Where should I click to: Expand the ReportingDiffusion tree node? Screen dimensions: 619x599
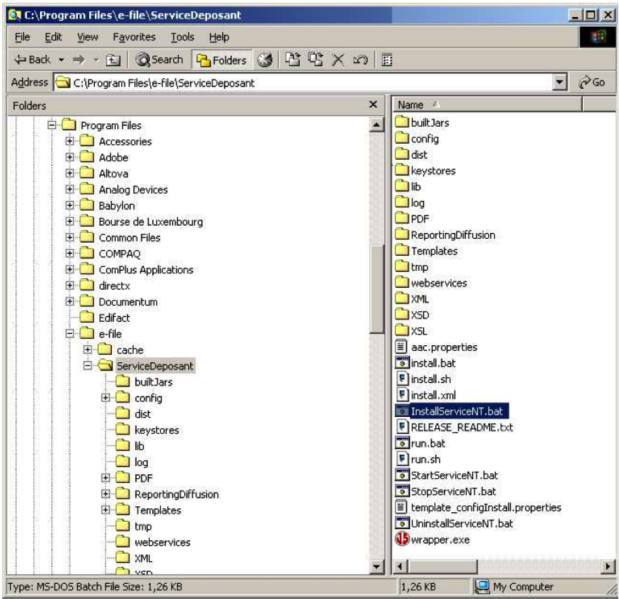(106, 494)
